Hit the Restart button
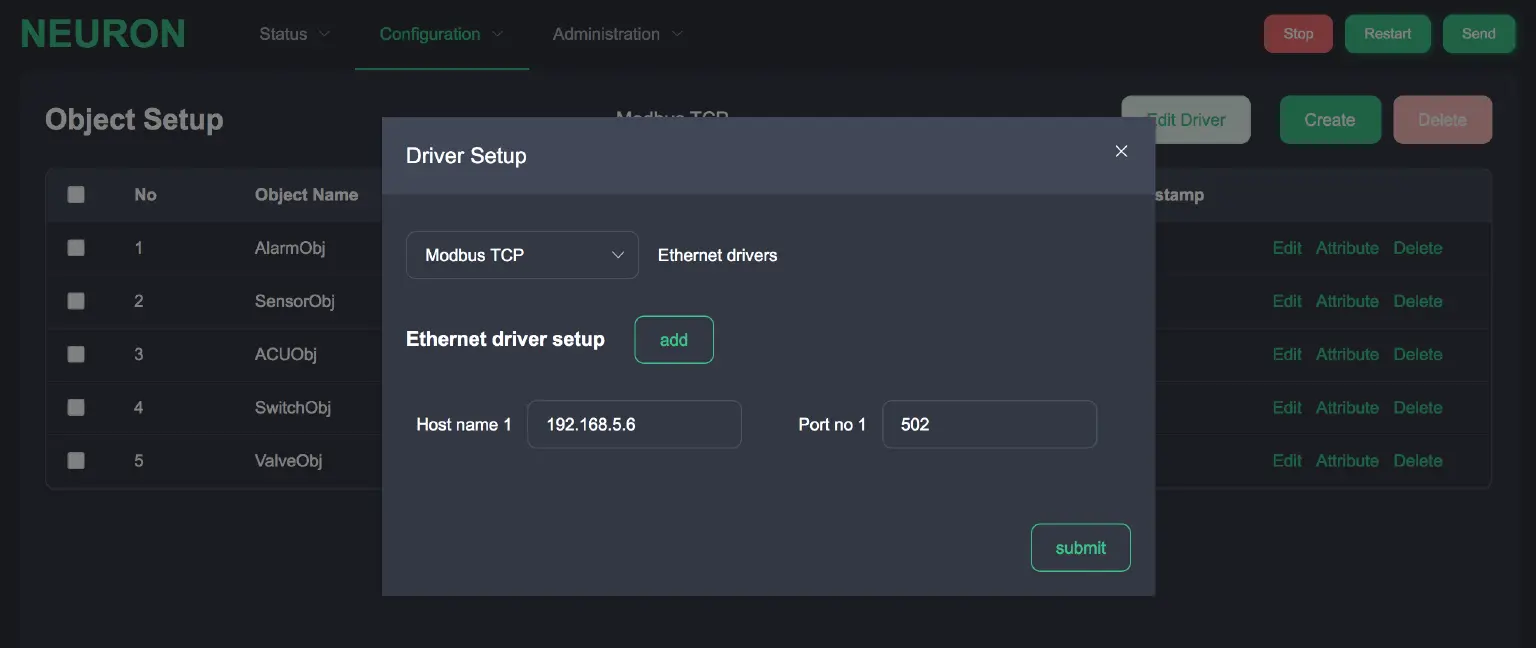Image resolution: width=1536 pixels, height=648 pixels. 1387,34
